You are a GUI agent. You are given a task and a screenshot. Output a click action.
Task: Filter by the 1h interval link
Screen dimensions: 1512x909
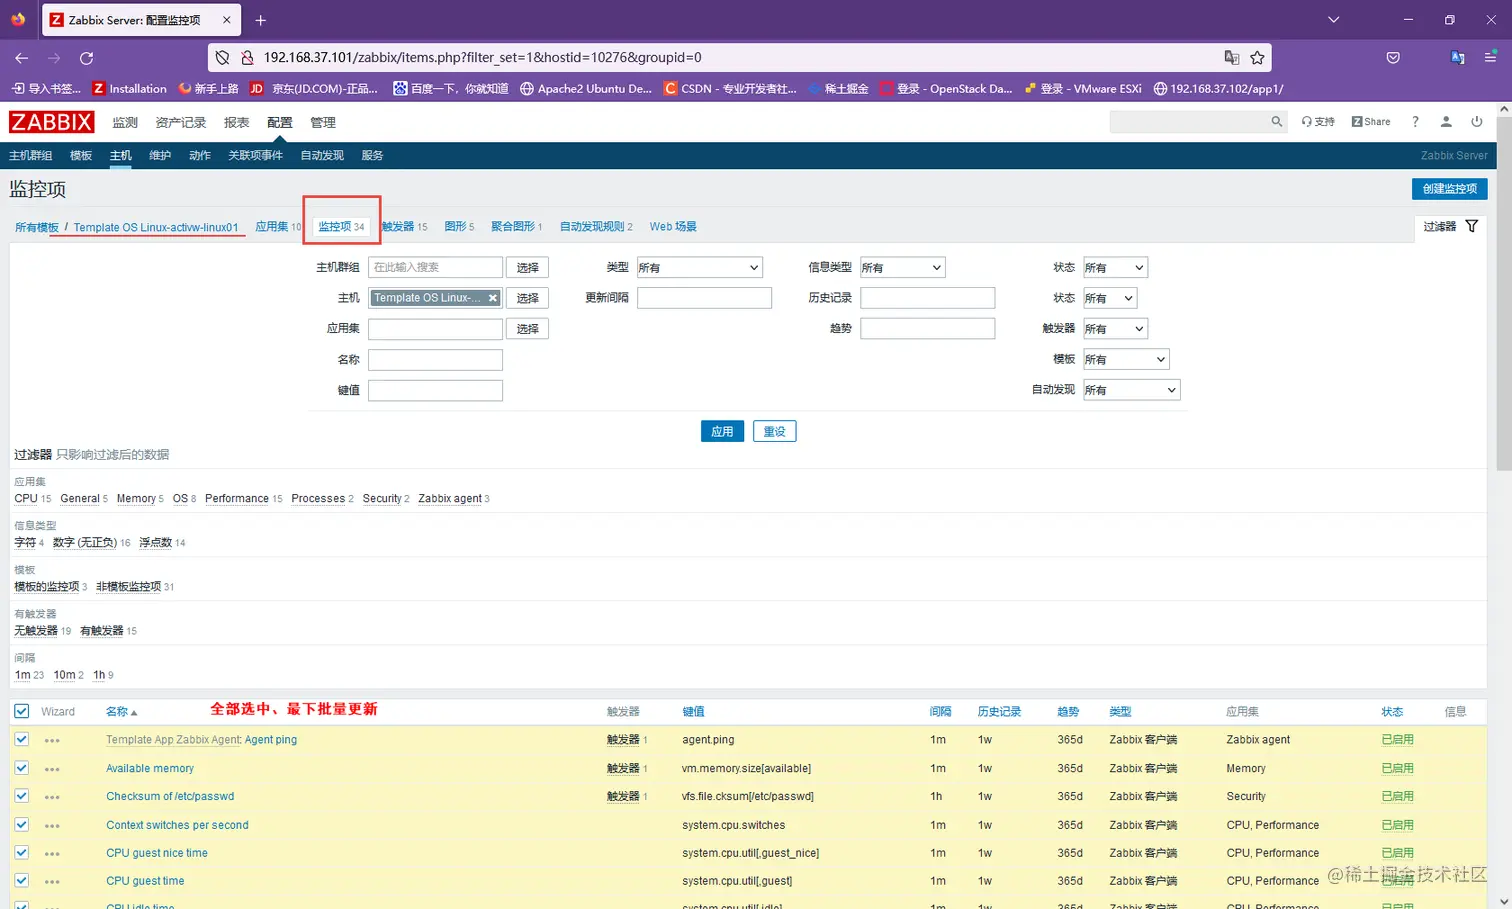click(99, 675)
